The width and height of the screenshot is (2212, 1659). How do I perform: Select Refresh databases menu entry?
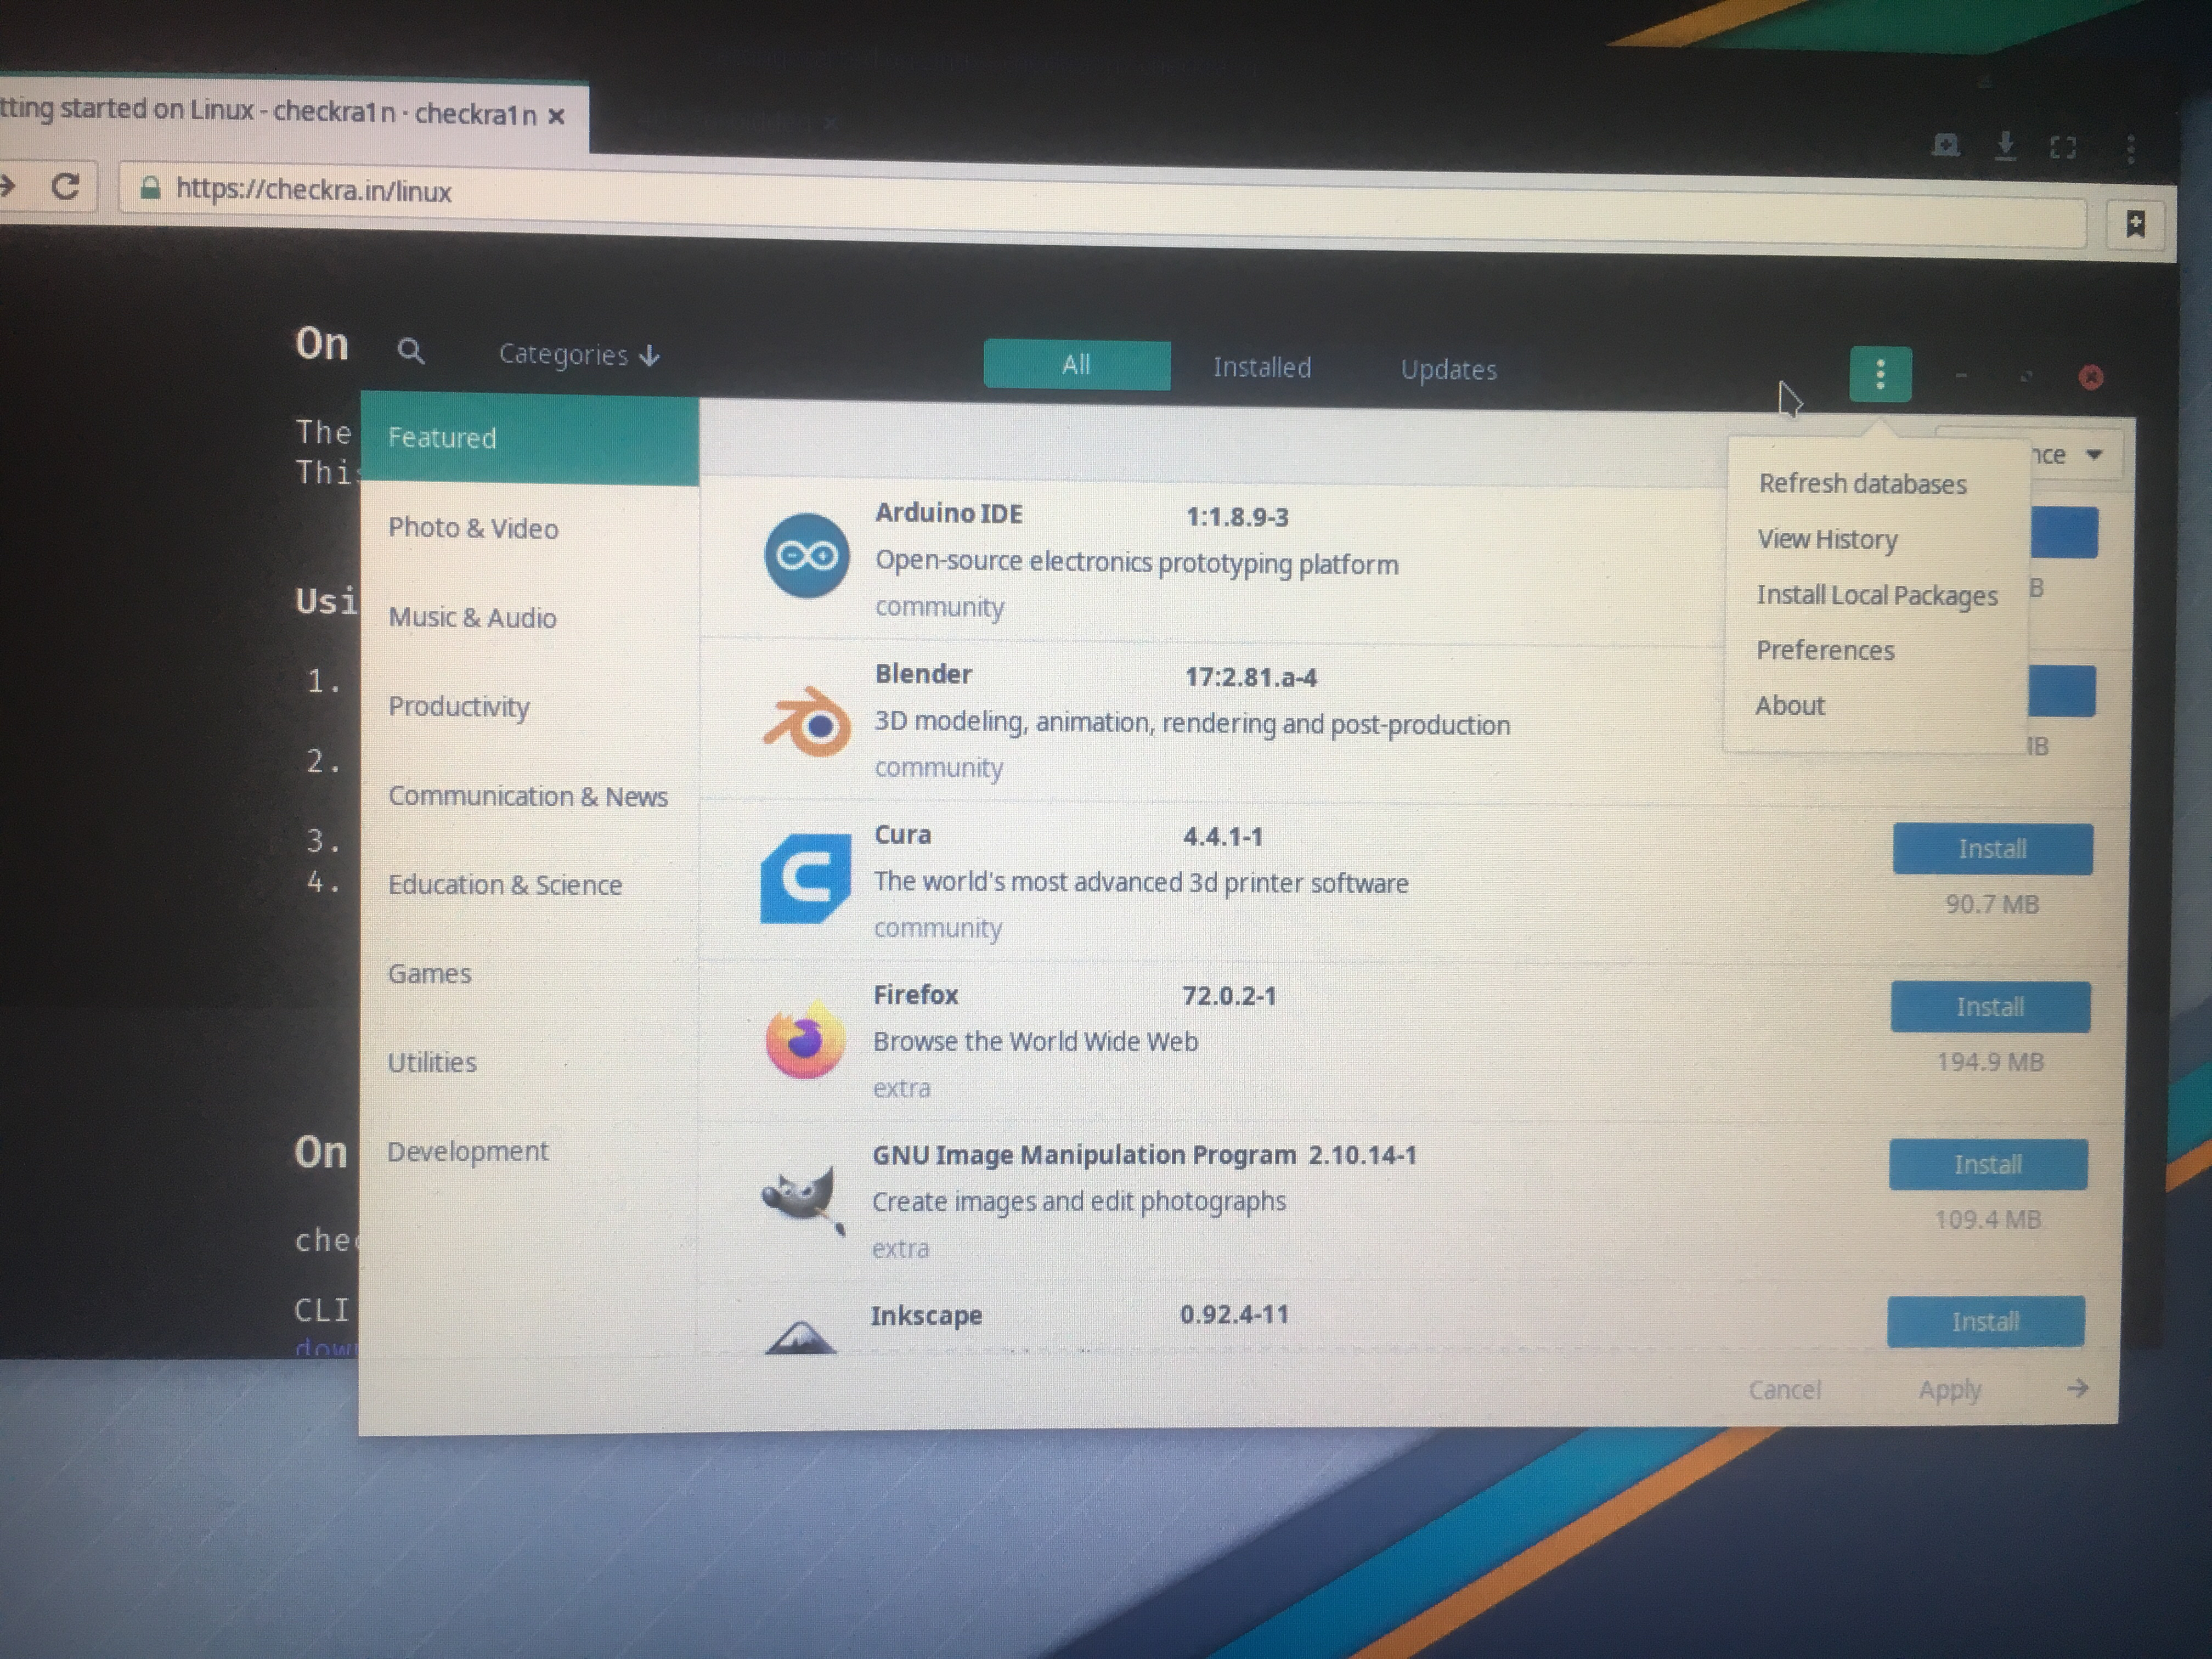(x=1862, y=484)
